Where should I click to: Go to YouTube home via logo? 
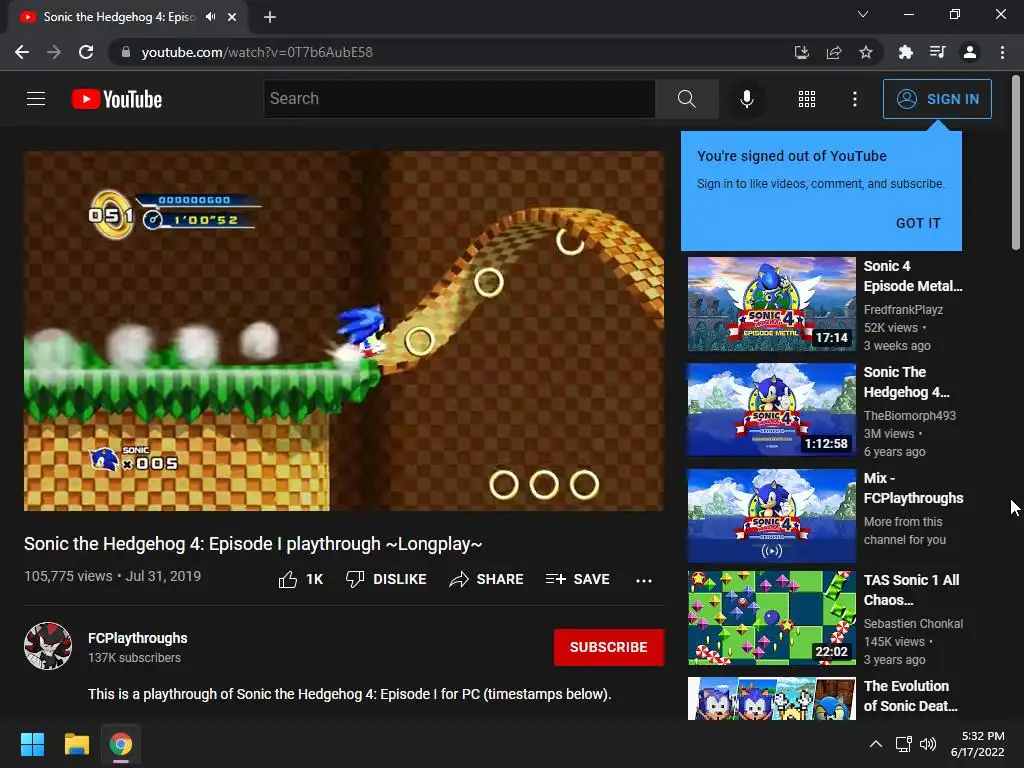pos(117,99)
